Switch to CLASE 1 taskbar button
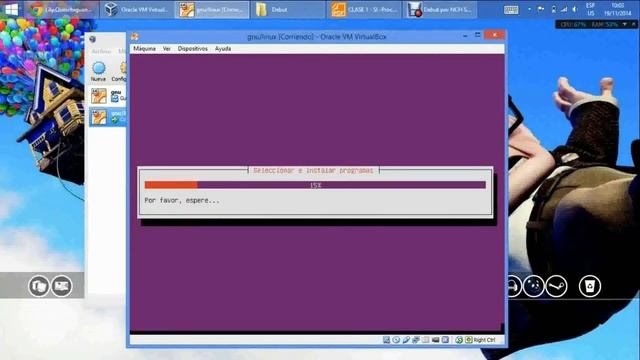 tap(363, 9)
